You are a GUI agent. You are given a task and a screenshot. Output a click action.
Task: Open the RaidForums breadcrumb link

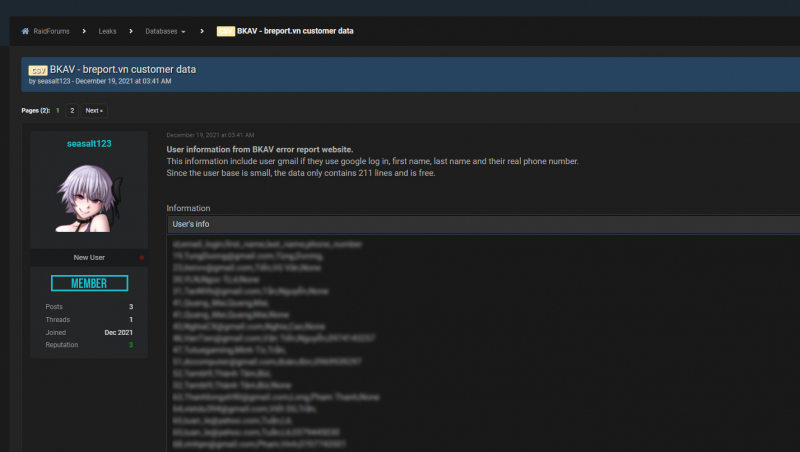coord(51,31)
